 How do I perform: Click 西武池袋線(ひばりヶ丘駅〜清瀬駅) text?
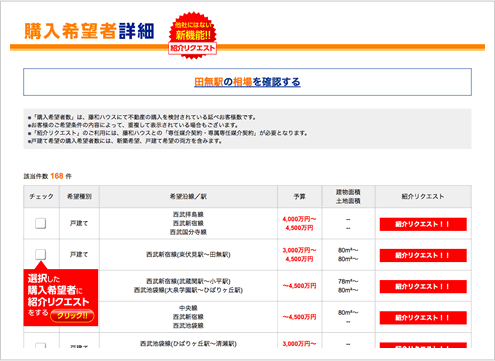point(188,344)
